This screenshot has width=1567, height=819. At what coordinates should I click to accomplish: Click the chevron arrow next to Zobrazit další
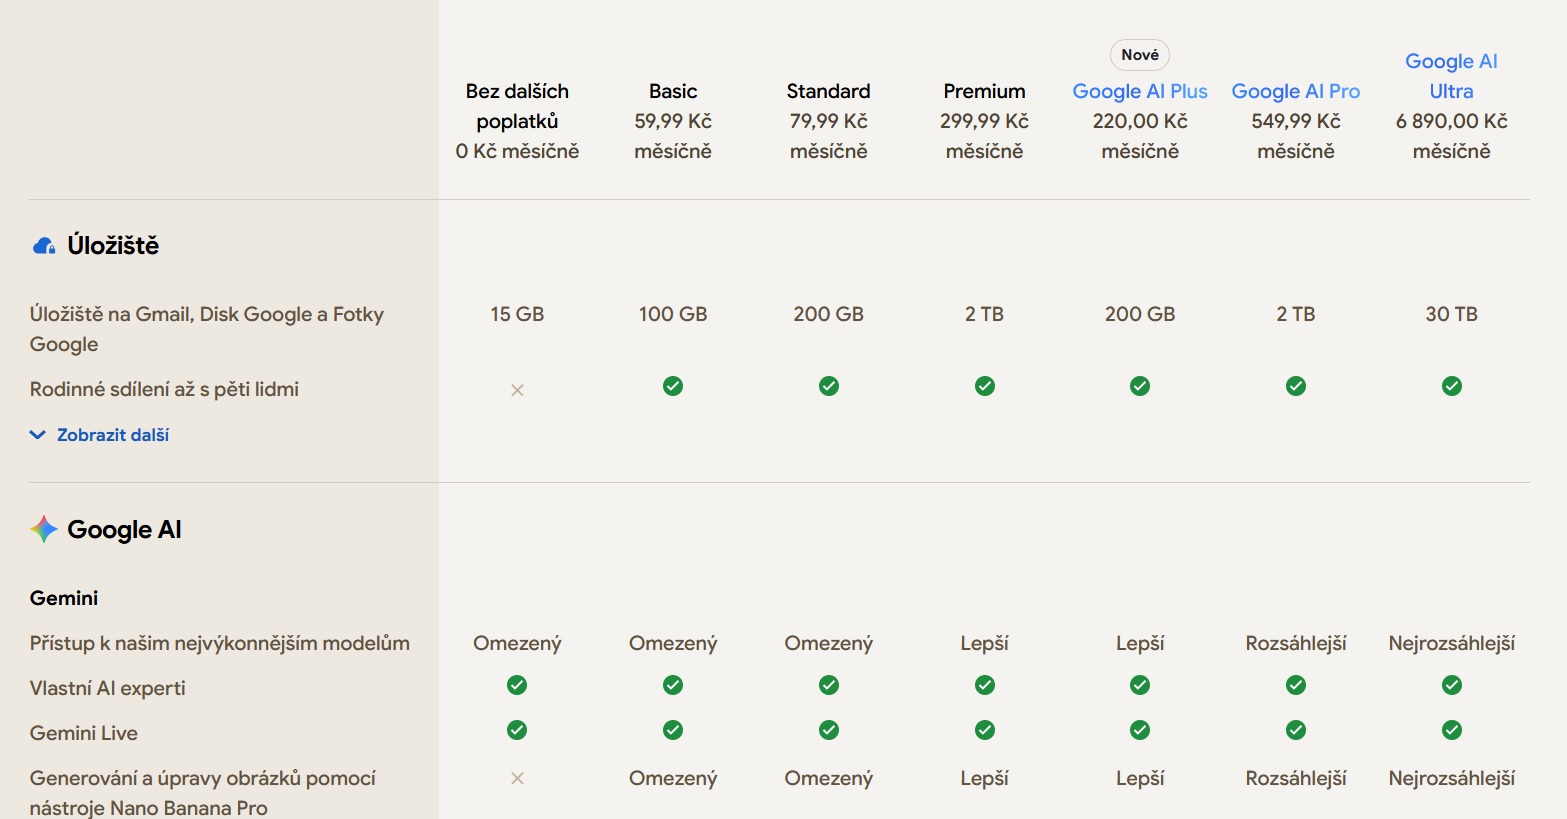38,435
